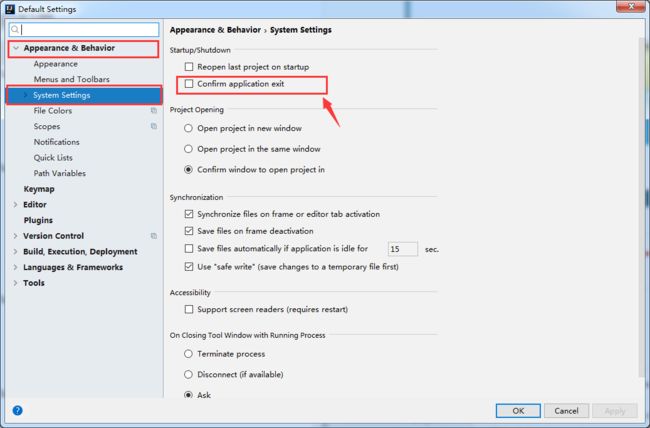Click Appearance & Behavior in the breadcrumb

(215, 30)
